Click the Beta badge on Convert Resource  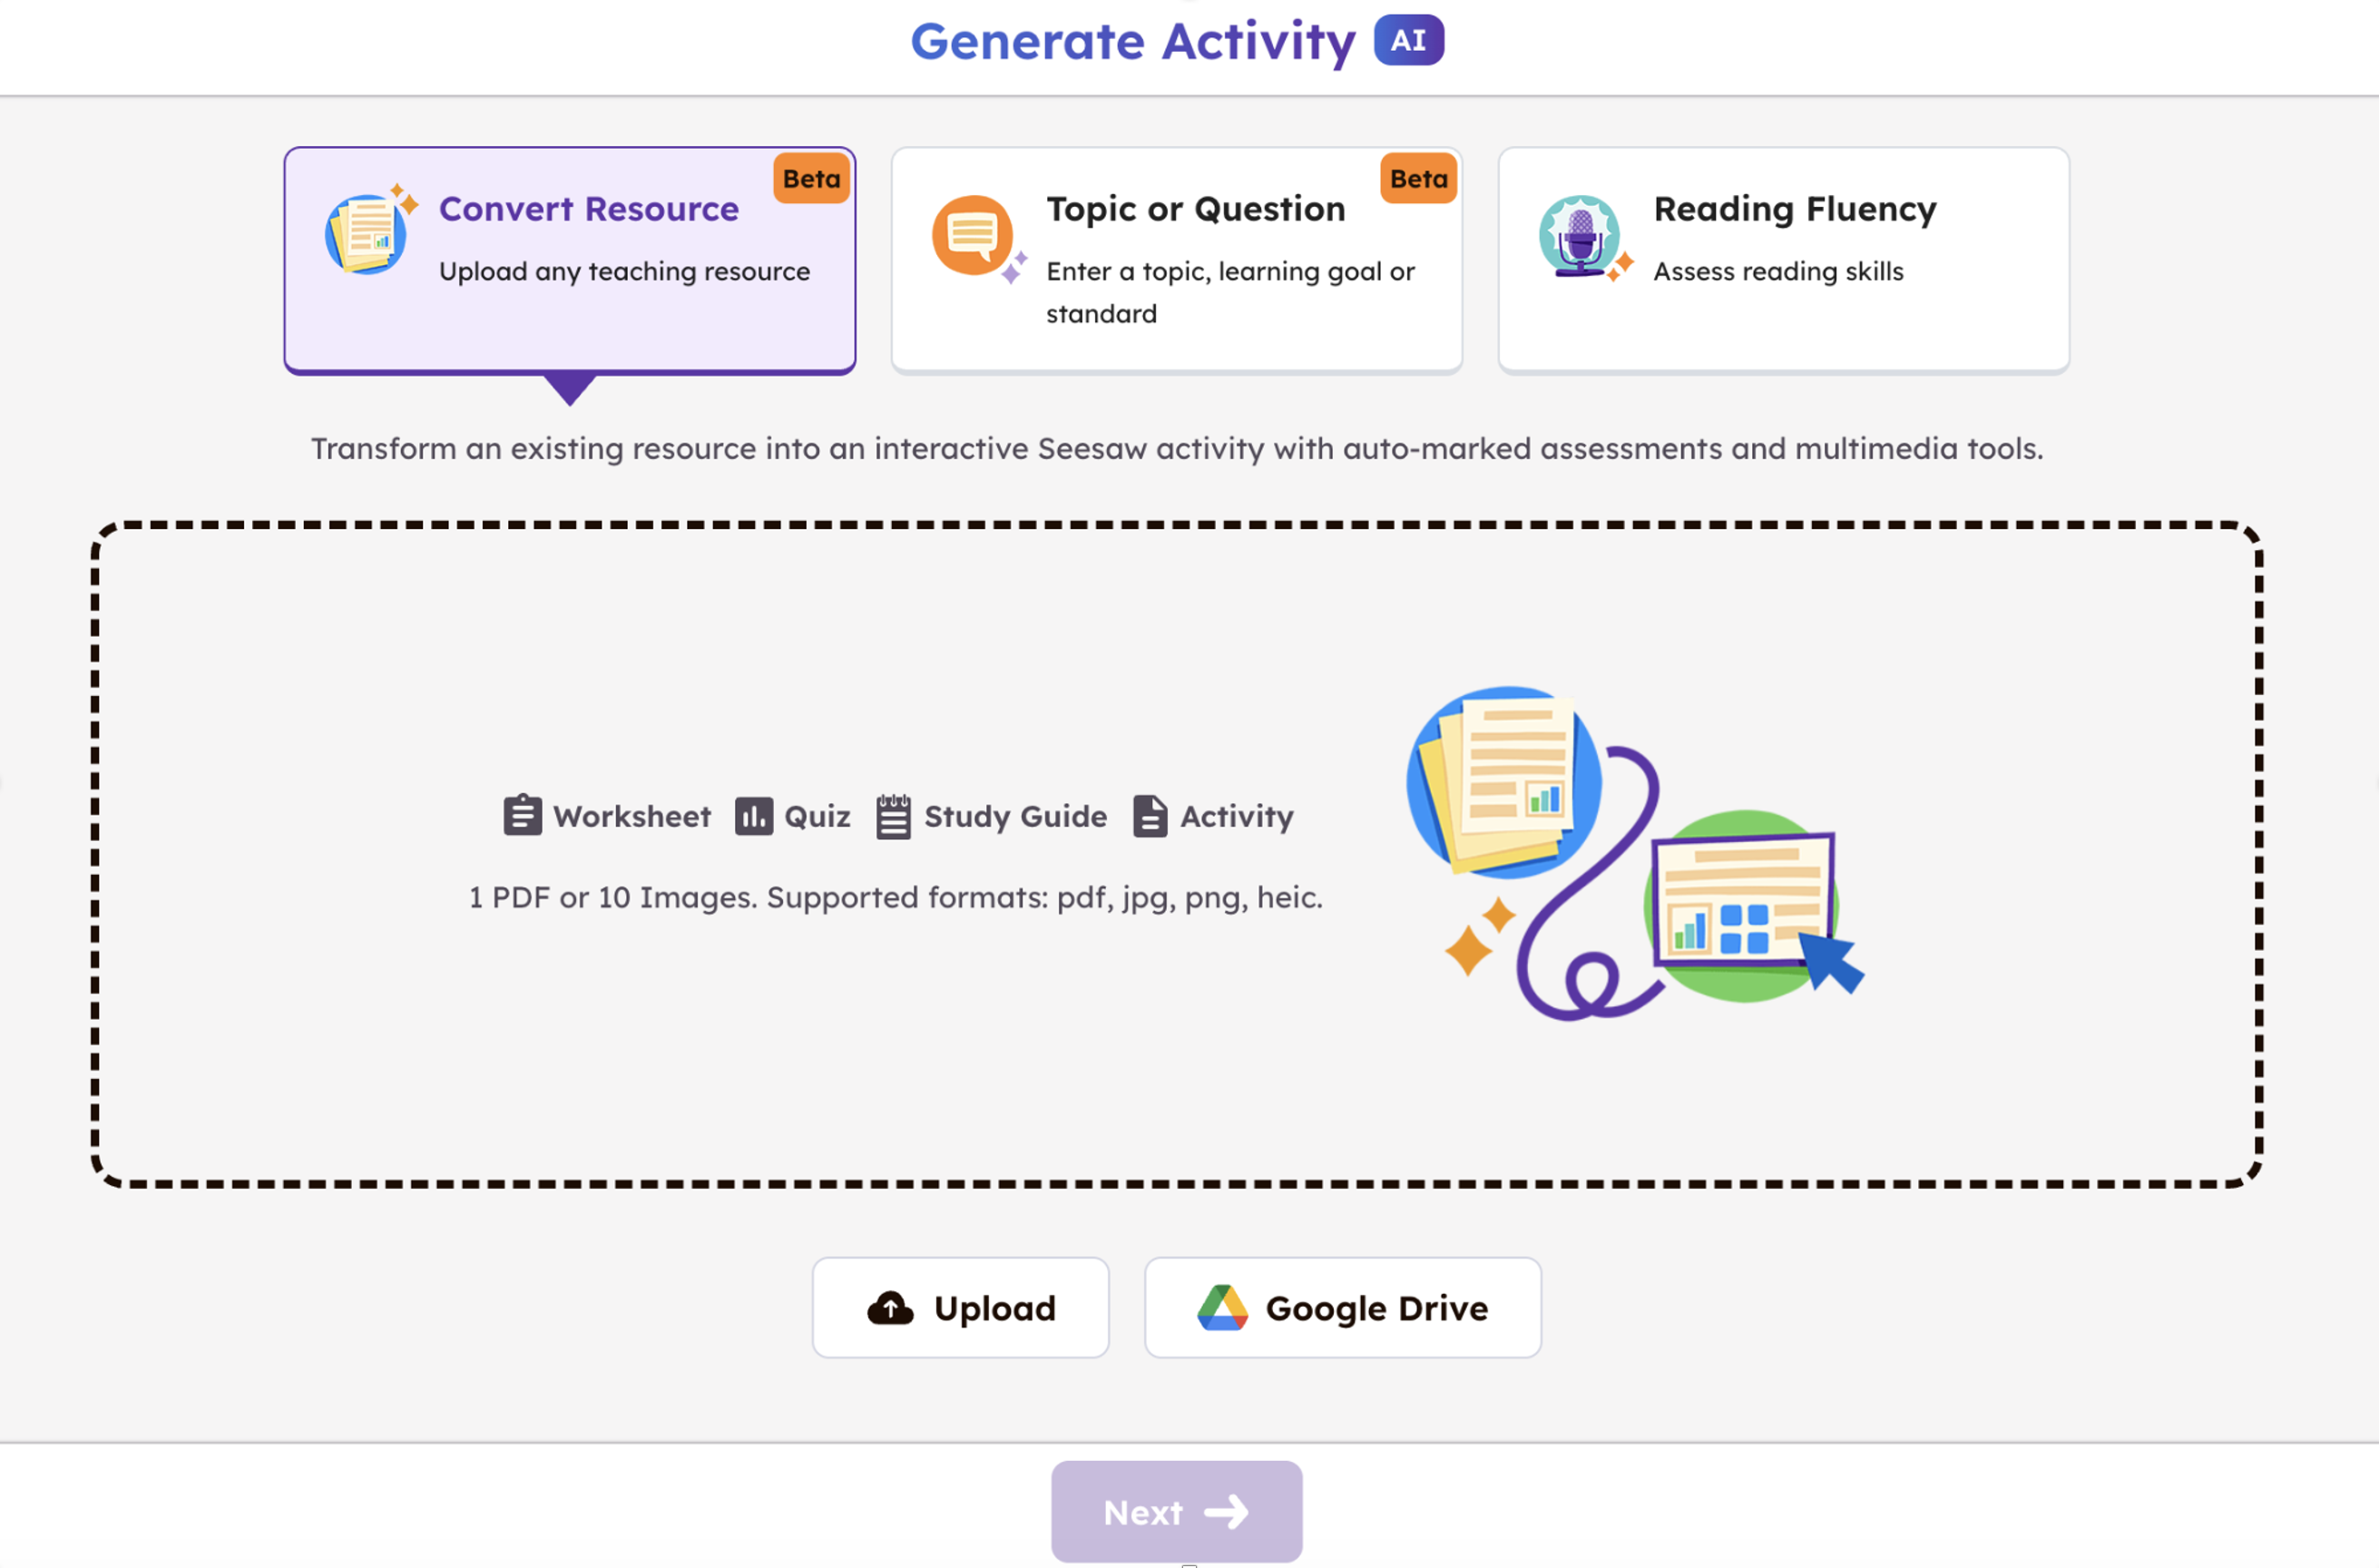pos(811,179)
